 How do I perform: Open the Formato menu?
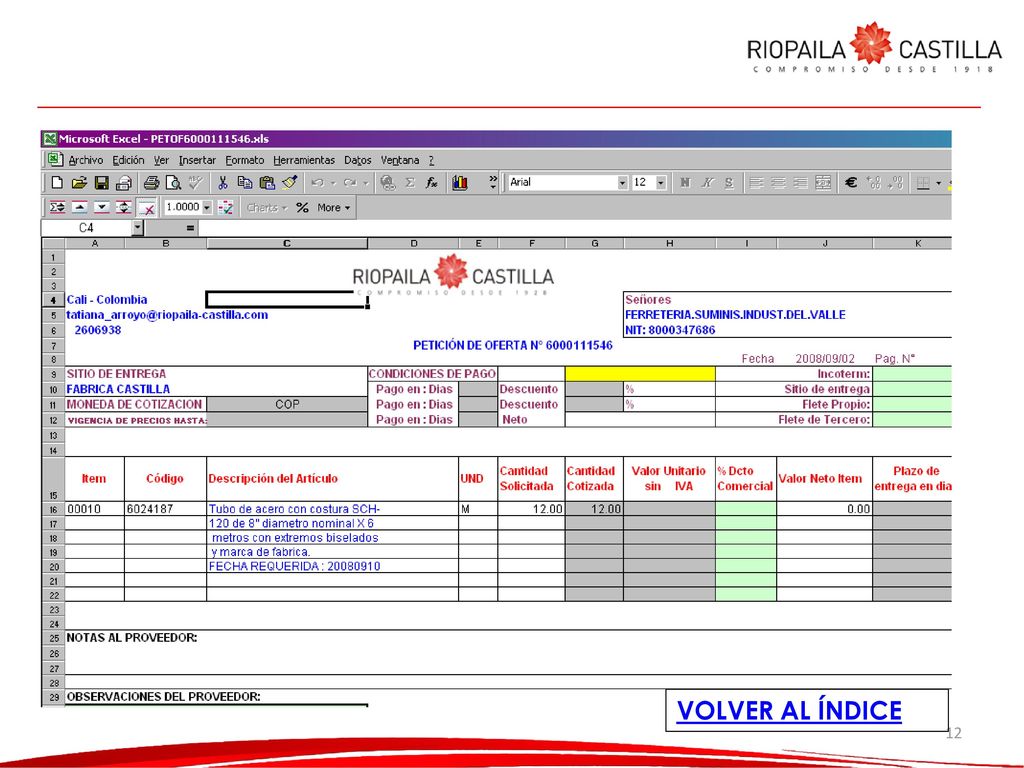point(245,160)
